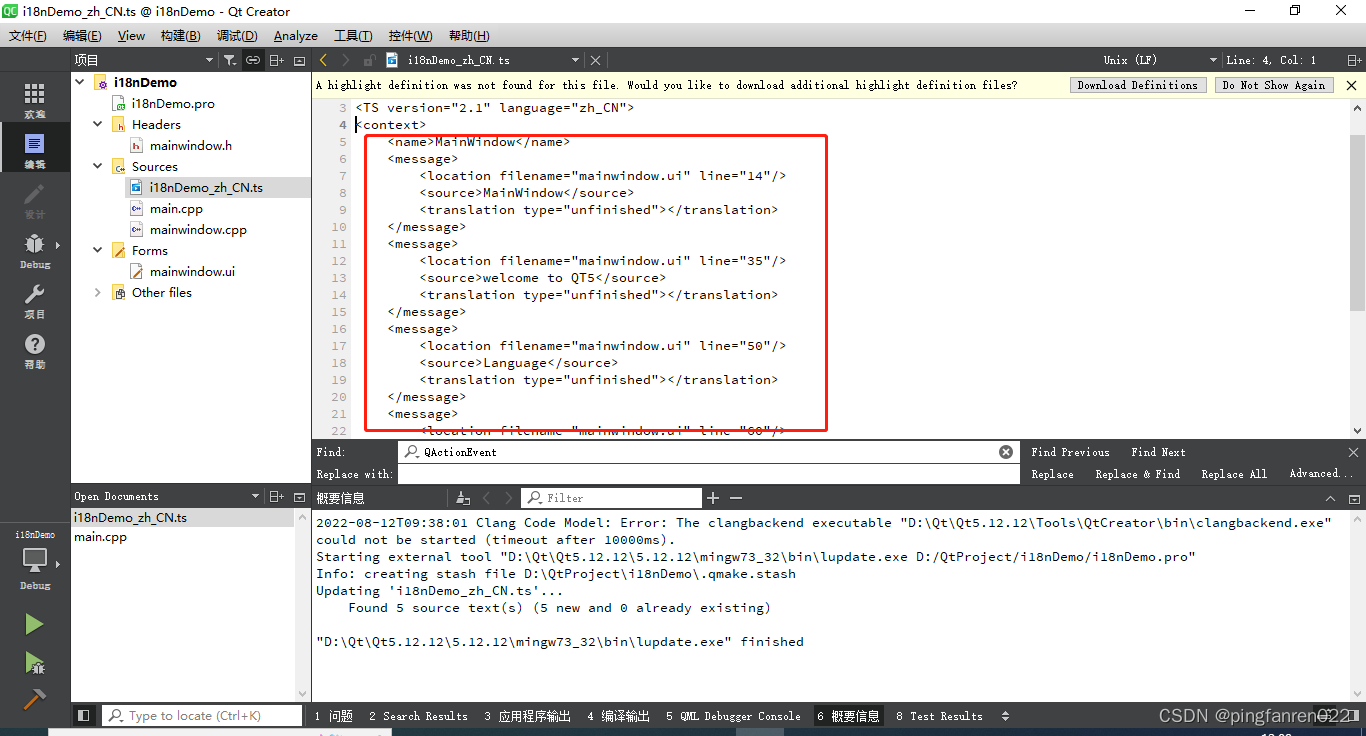Image resolution: width=1366 pixels, height=736 pixels.
Task: Focus the Type to locate field
Action: point(203,716)
